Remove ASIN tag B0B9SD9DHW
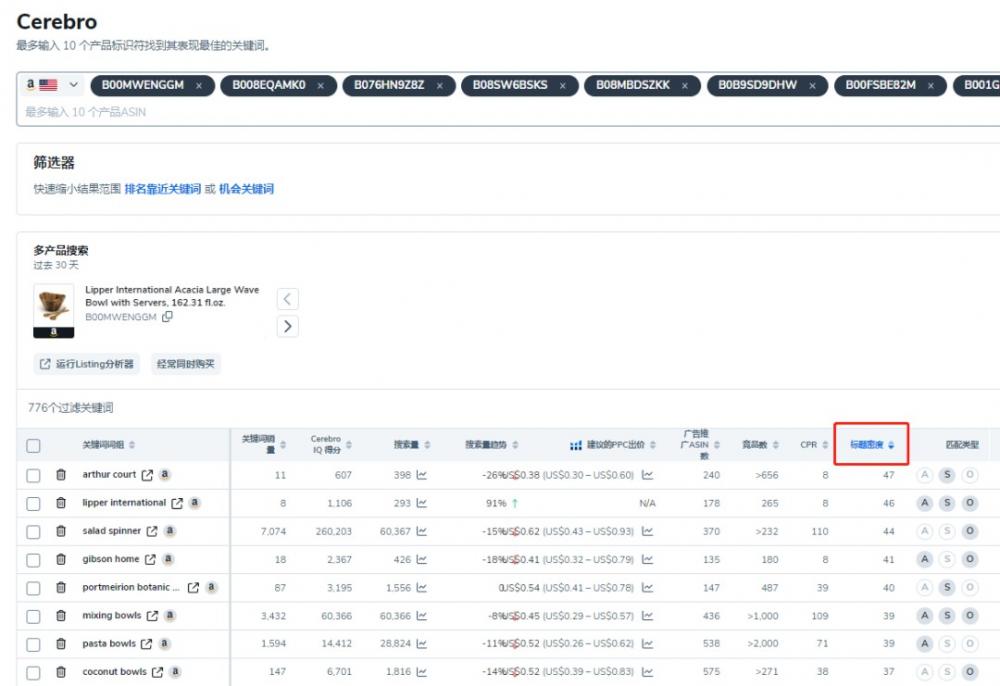This screenshot has height=686, width=1000. click(x=812, y=85)
